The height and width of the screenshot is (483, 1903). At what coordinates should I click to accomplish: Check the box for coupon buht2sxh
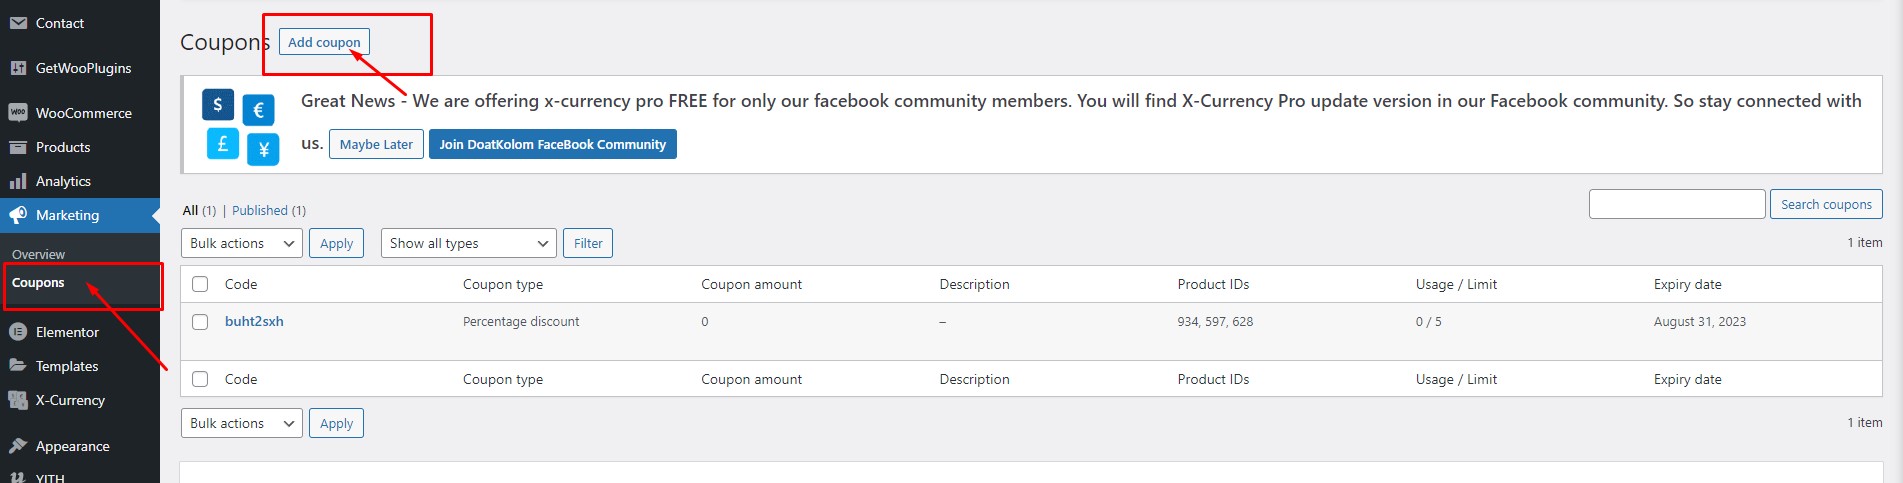tap(200, 322)
